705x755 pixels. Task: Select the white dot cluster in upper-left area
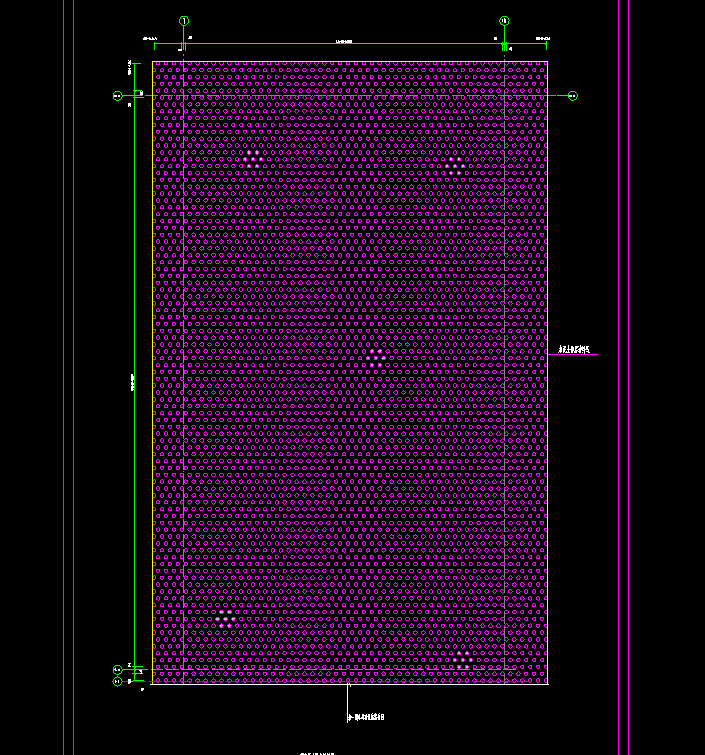(253, 158)
